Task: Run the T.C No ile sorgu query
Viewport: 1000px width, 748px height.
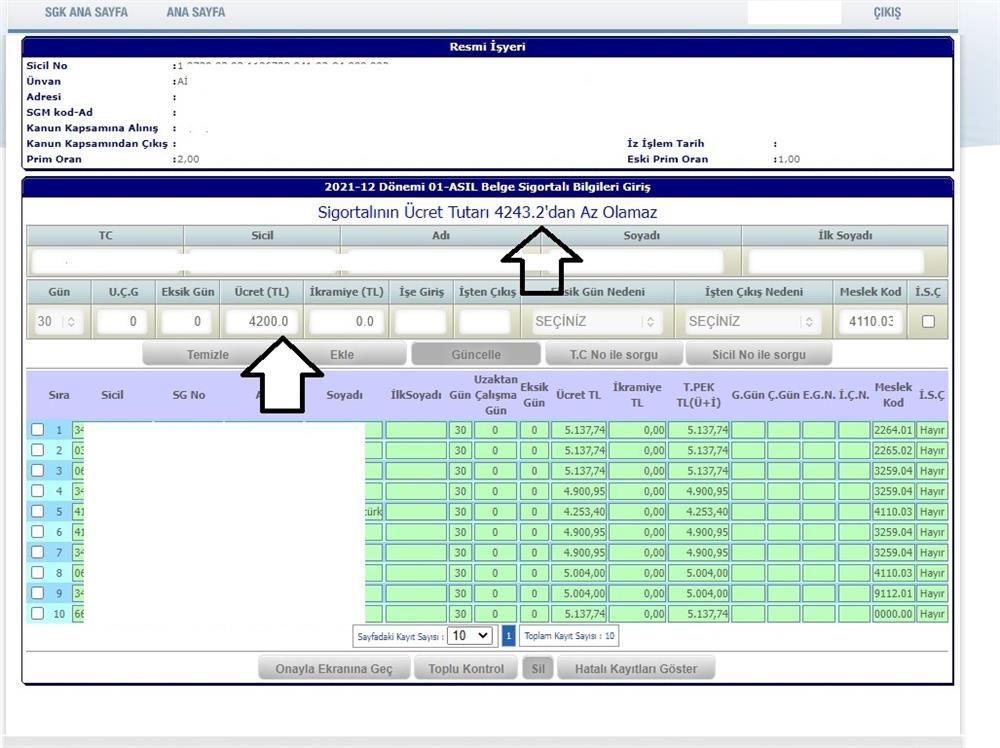Action: [614, 355]
